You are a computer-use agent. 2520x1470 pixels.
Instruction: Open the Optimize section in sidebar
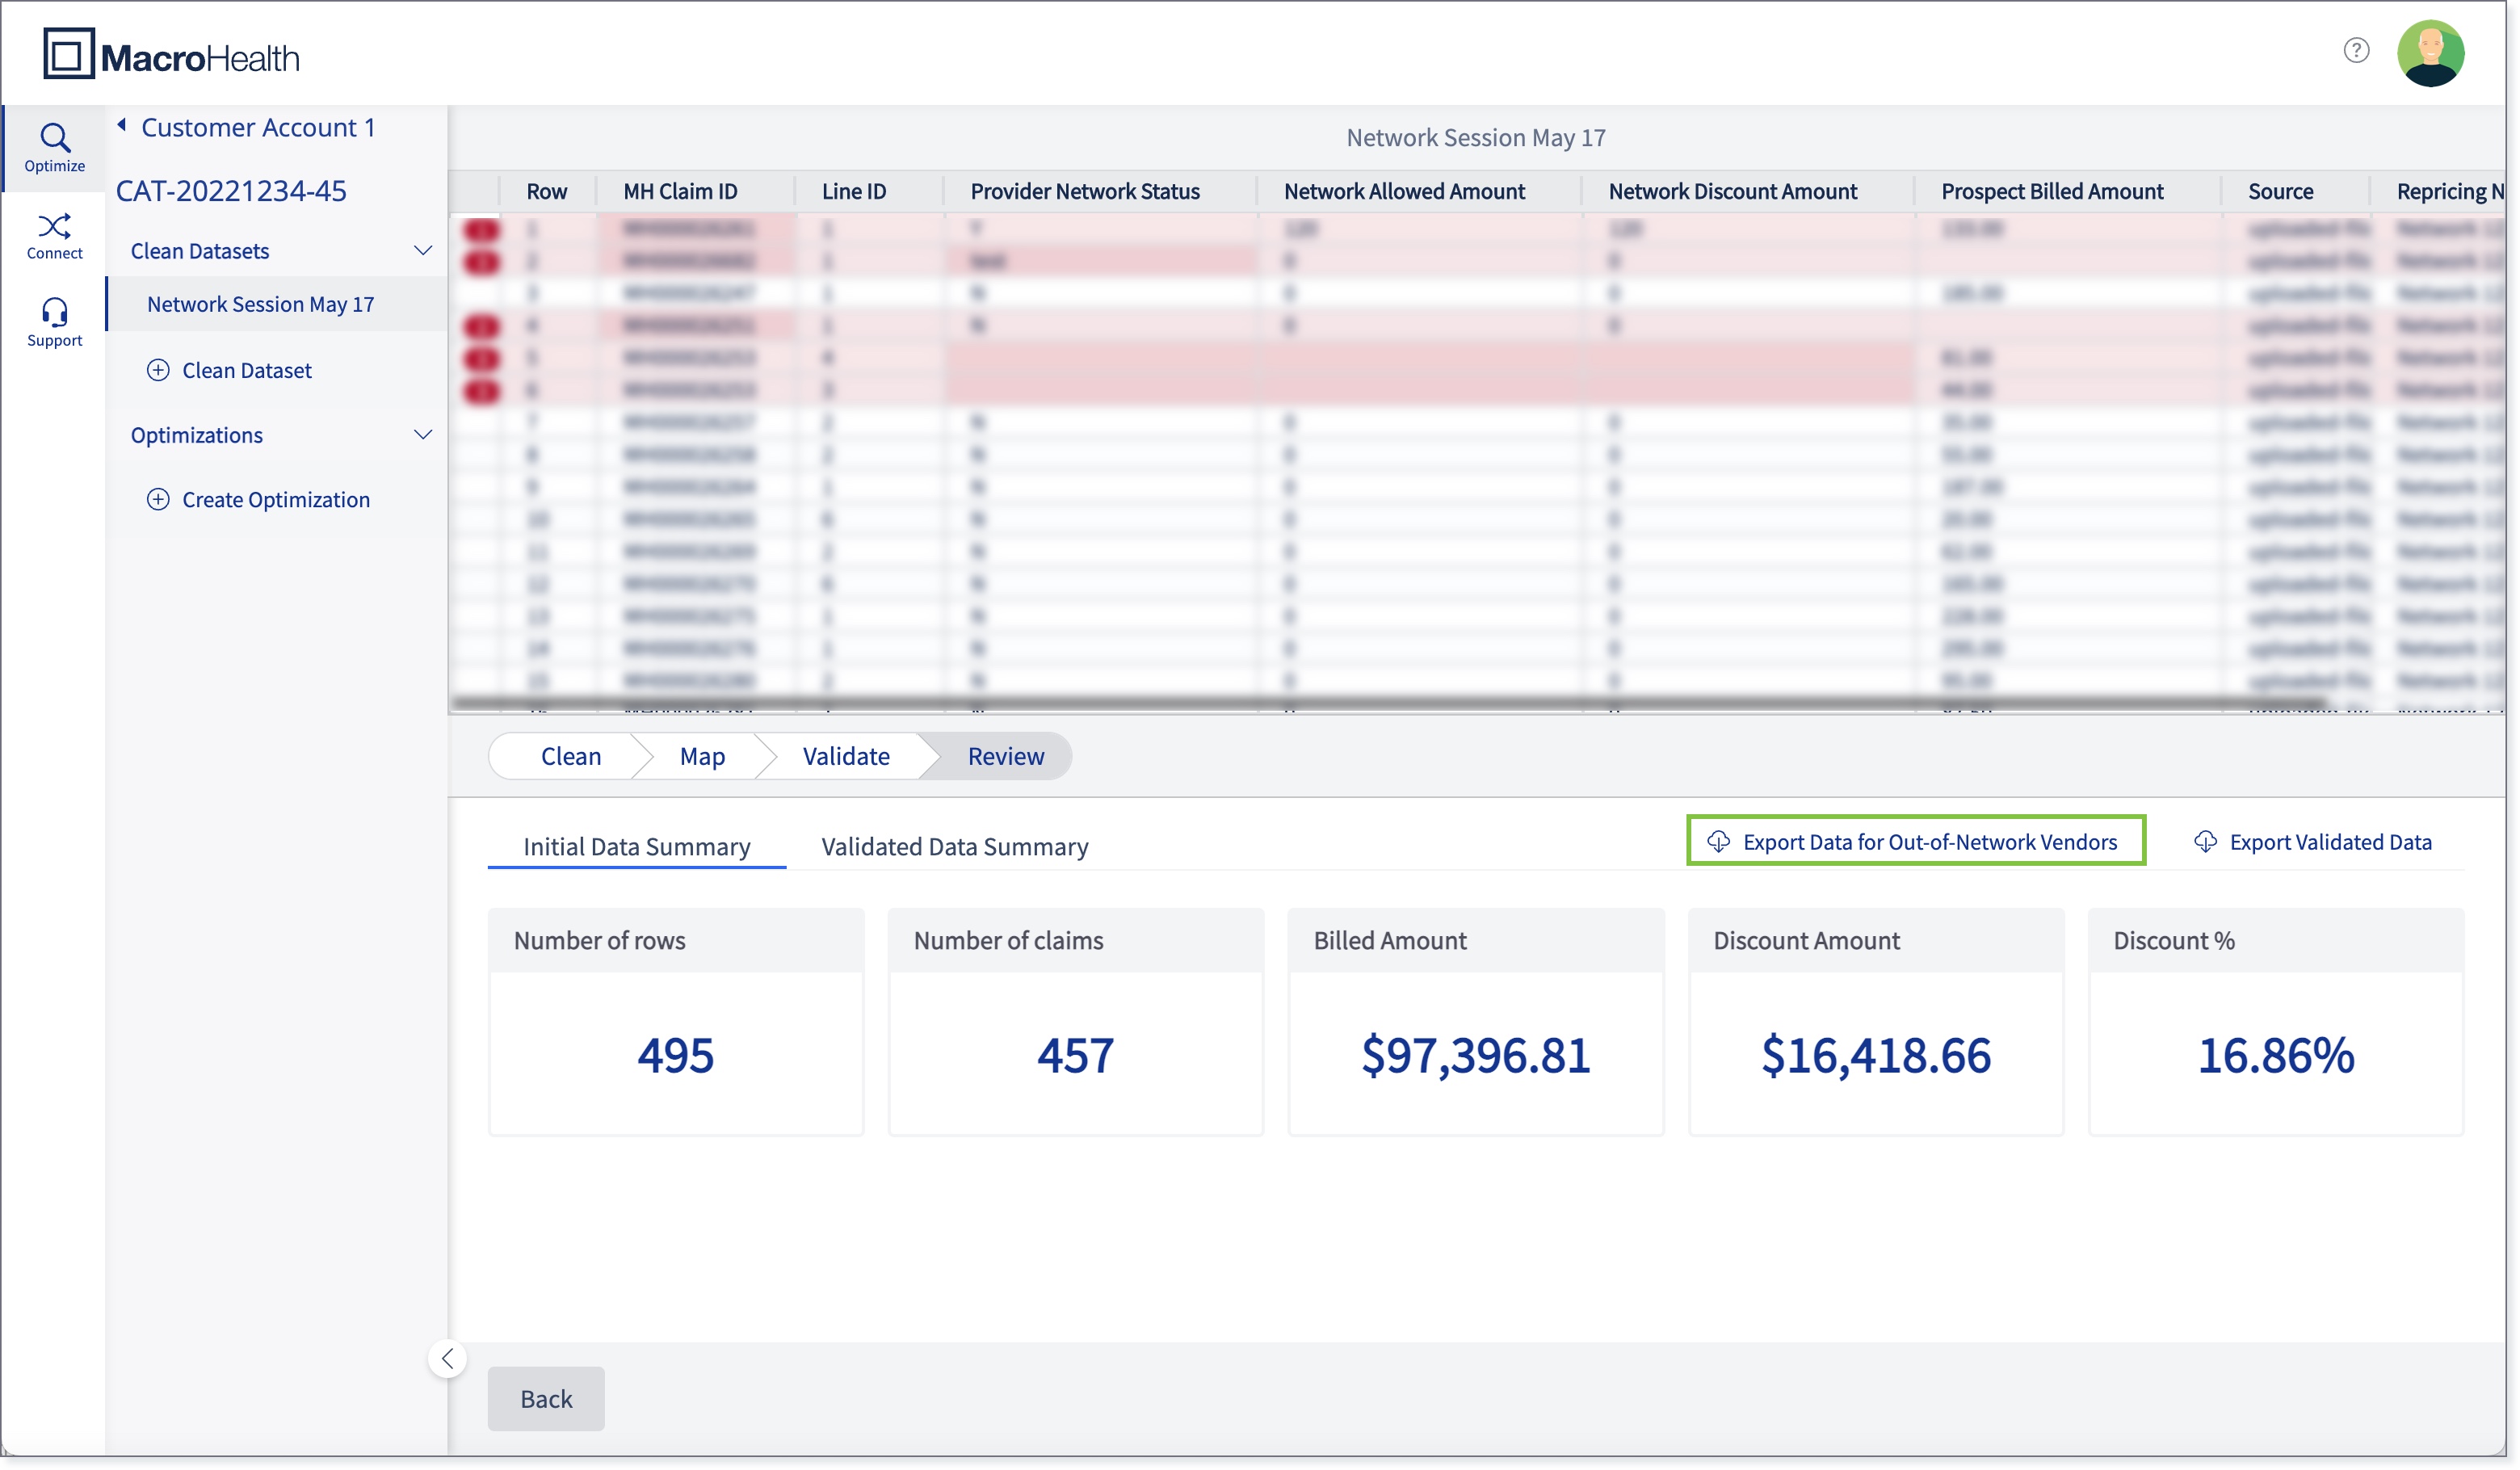54,148
